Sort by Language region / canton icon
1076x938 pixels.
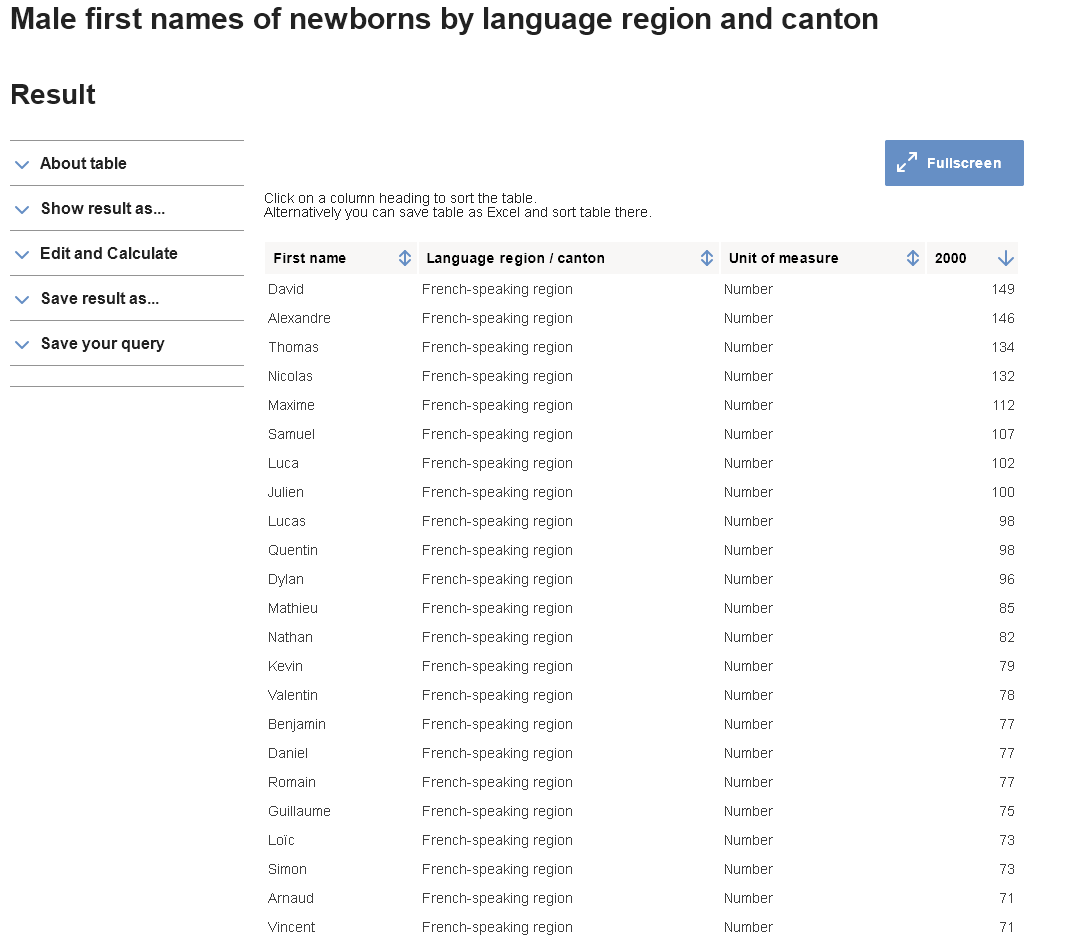706,258
